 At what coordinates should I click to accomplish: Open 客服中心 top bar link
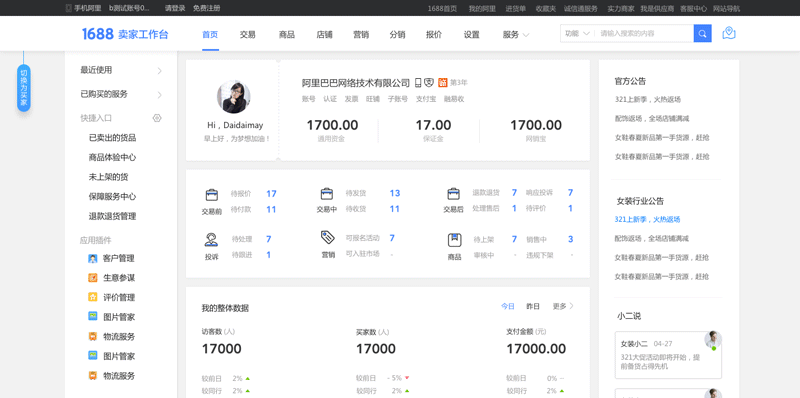pyautogui.click(x=693, y=8)
